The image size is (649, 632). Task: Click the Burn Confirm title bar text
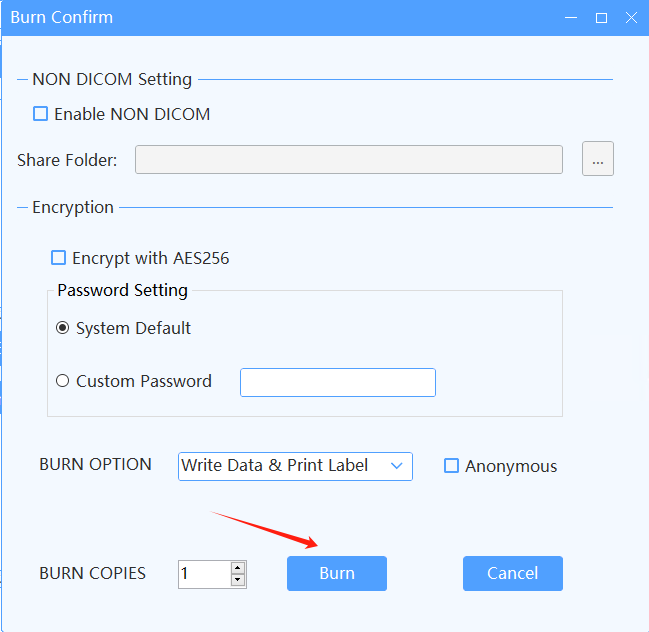(x=61, y=18)
